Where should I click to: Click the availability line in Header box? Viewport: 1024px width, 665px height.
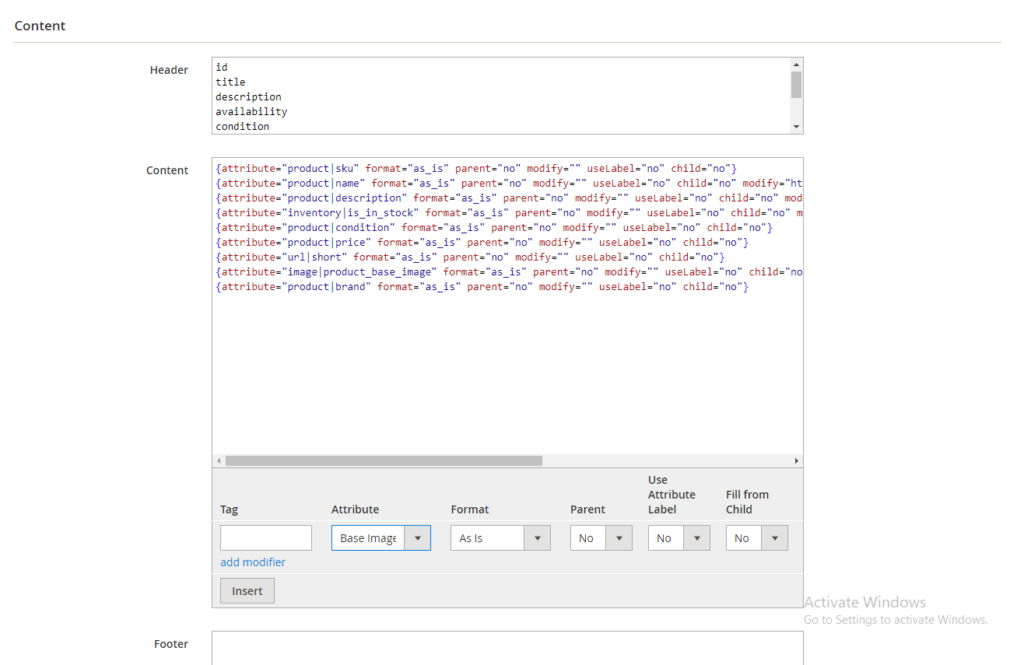click(x=251, y=112)
